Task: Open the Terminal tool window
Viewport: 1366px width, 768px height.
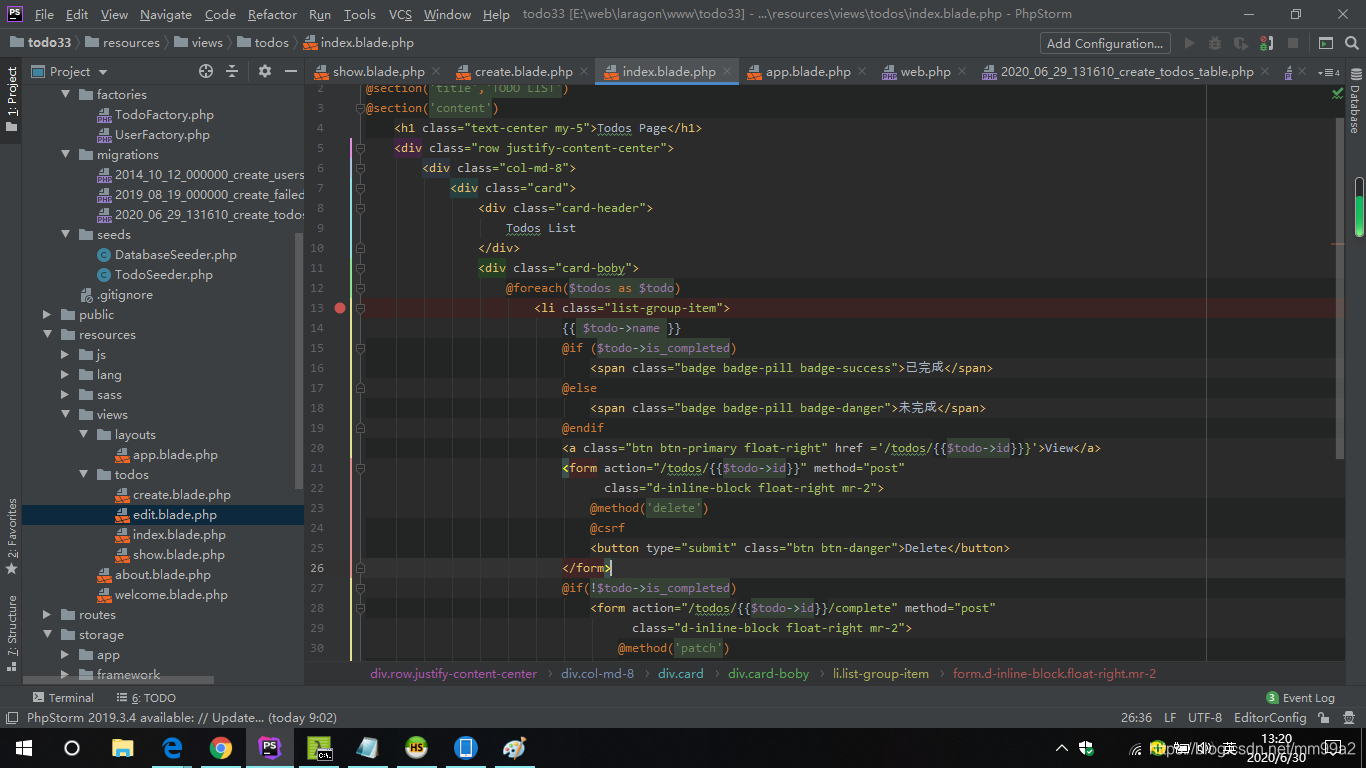Action: tap(62, 698)
